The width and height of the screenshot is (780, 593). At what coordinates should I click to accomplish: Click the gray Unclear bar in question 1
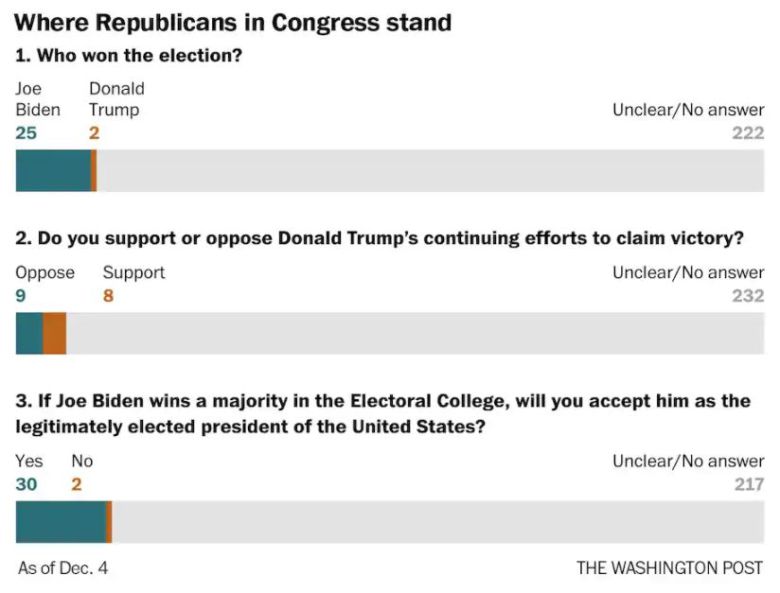coord(430,171)
